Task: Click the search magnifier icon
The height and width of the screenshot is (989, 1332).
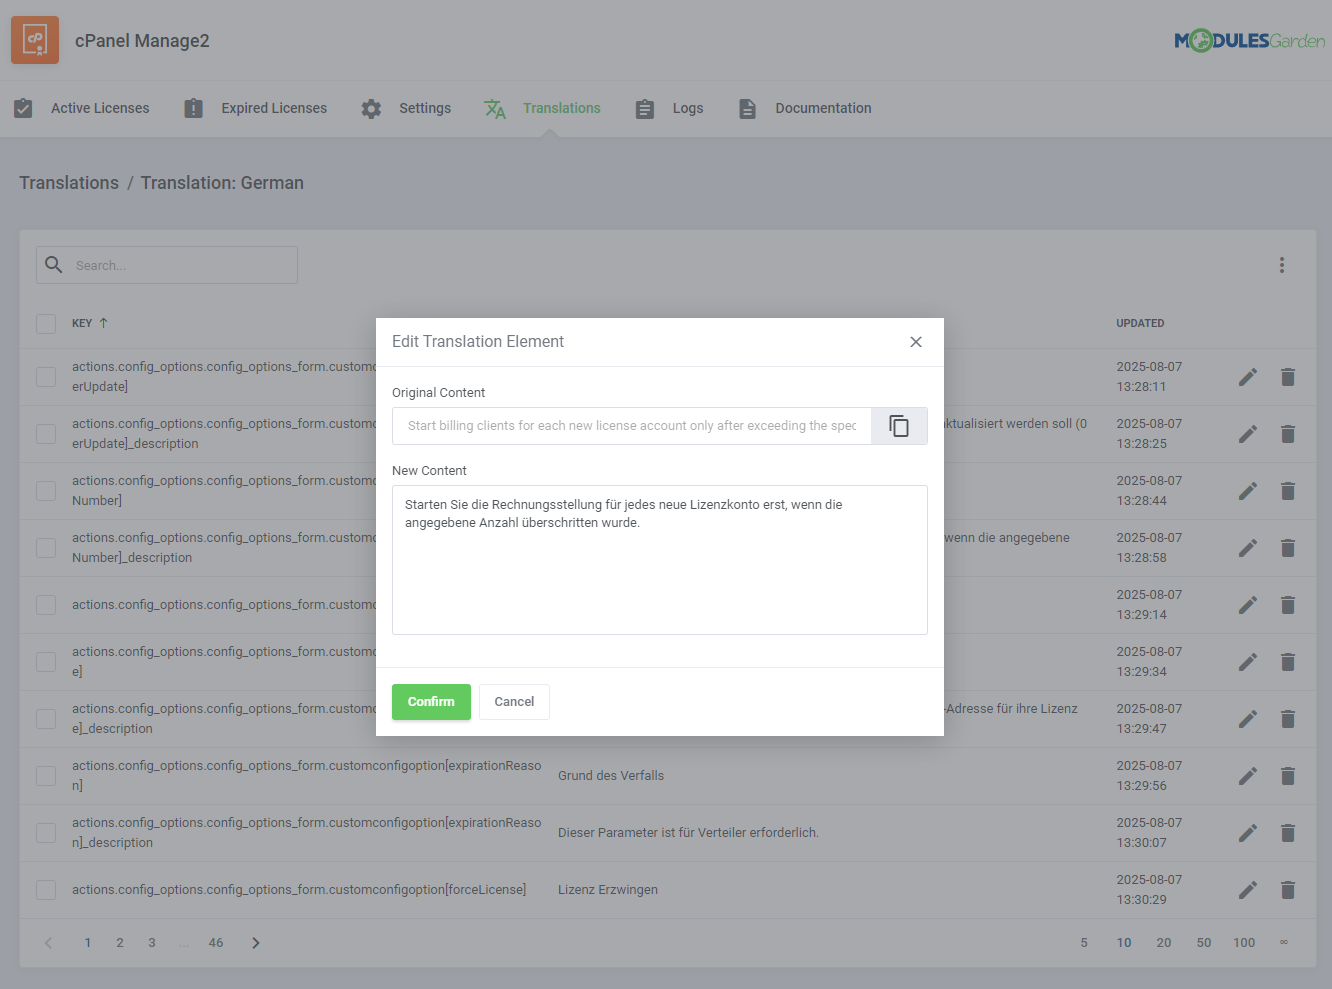Action: [x=54, y=264]
